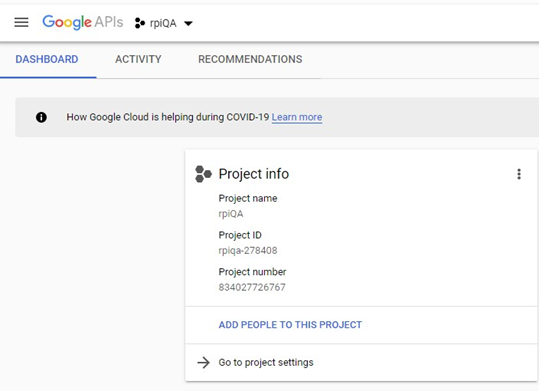Viewport: 539px width, 391px height.
Task: Click the hexagon icon beside Project info
Action: [203, 174]
